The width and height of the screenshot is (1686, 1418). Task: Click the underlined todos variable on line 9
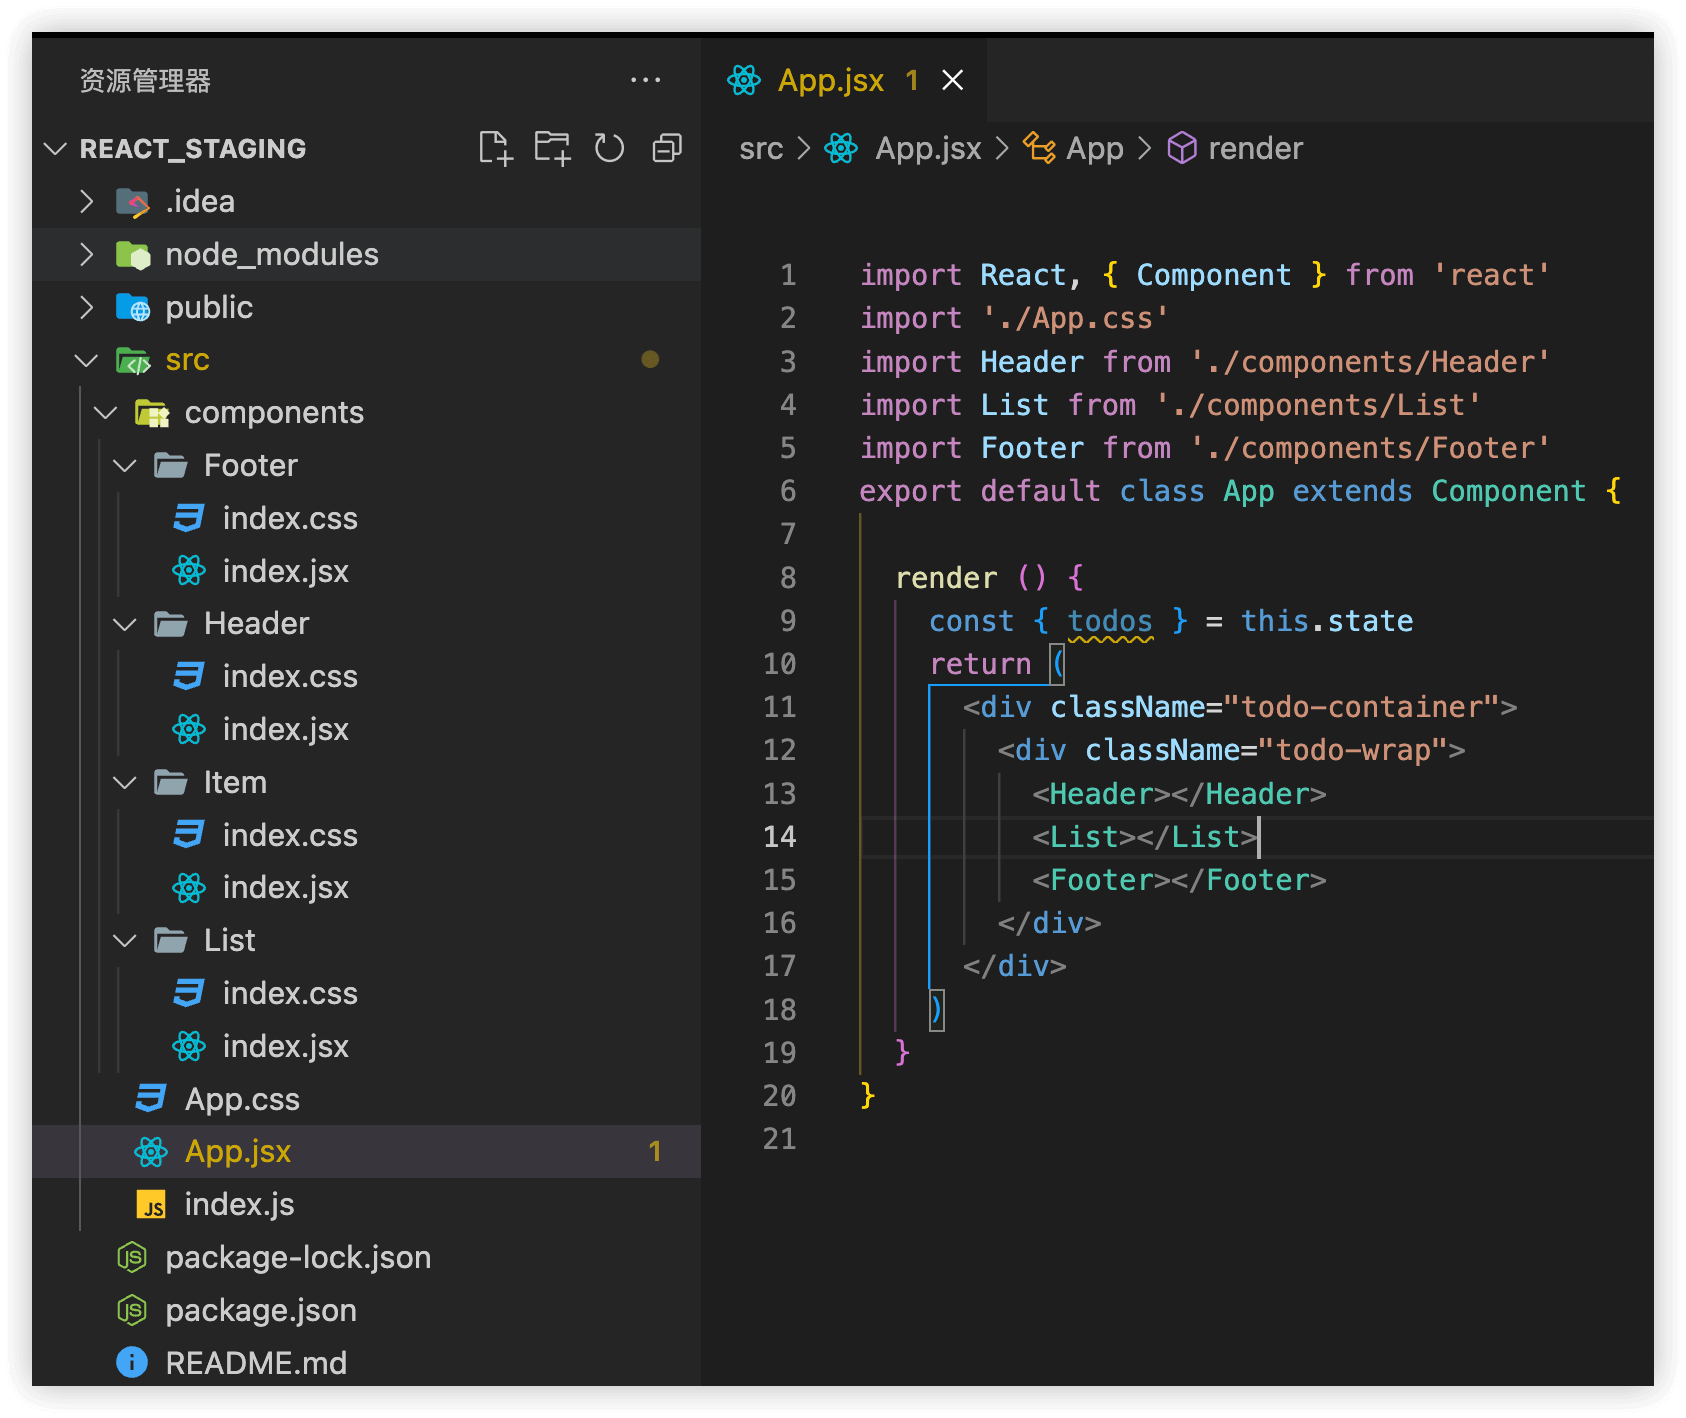click(1110, 621)
